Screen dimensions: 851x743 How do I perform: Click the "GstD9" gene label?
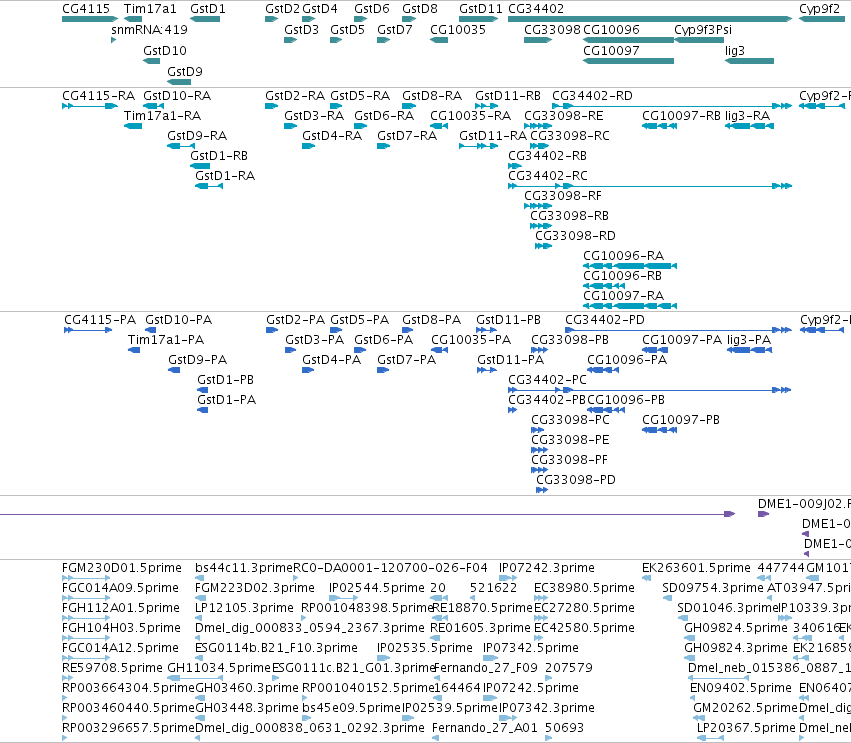185,72
